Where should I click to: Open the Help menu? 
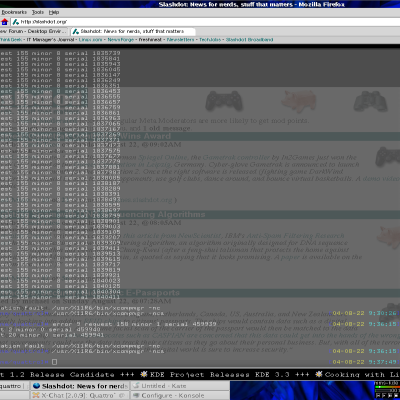pyautogui.click(x=54, y=12)
